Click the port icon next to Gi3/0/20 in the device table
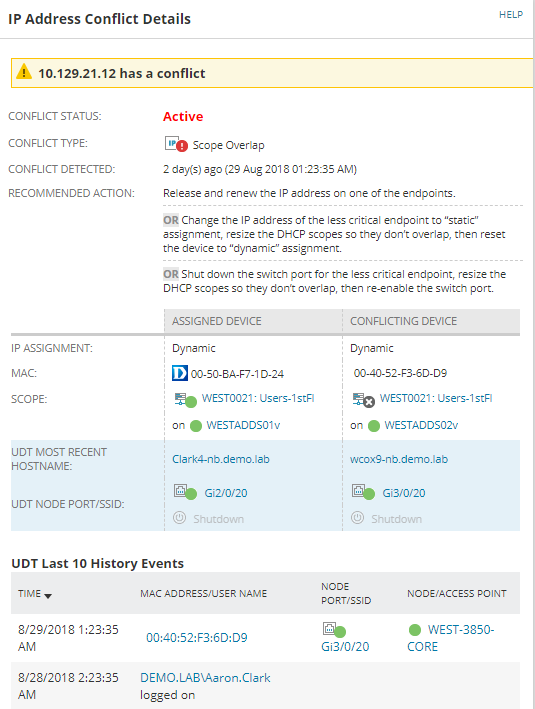 click(x=364, y=492)
